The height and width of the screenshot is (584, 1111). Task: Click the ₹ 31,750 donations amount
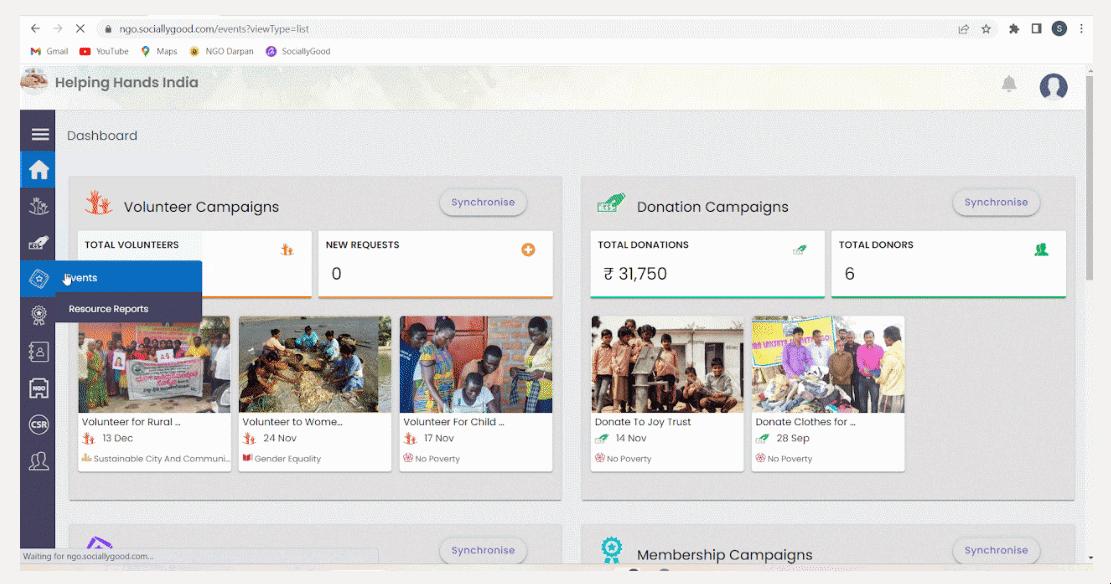(635, 274)
